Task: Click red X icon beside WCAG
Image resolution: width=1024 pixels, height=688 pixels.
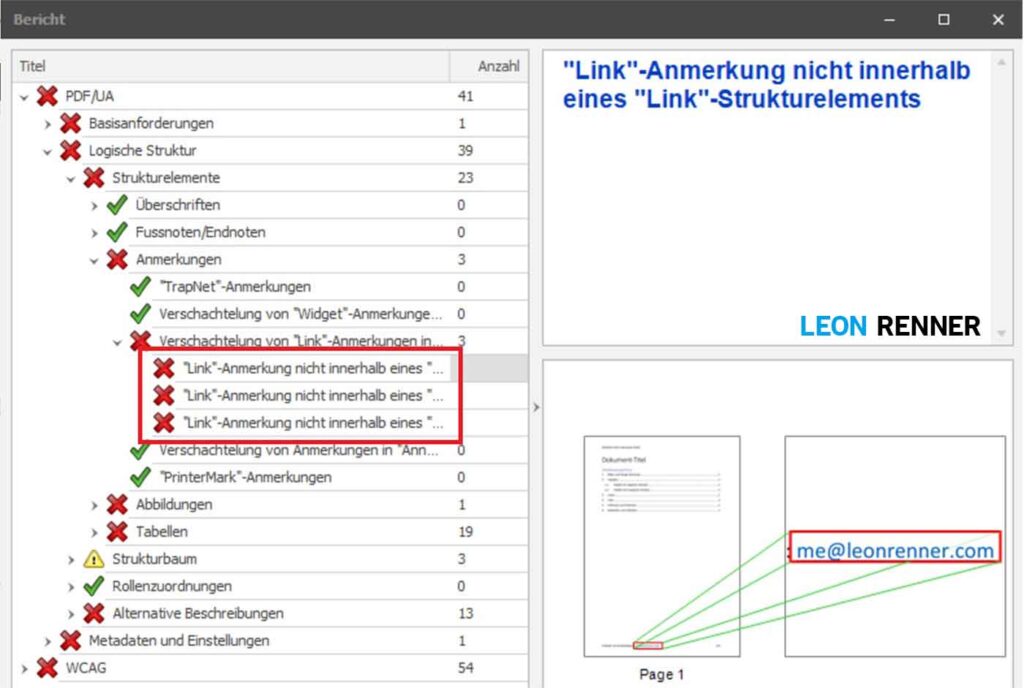Action: click(47, 668)
